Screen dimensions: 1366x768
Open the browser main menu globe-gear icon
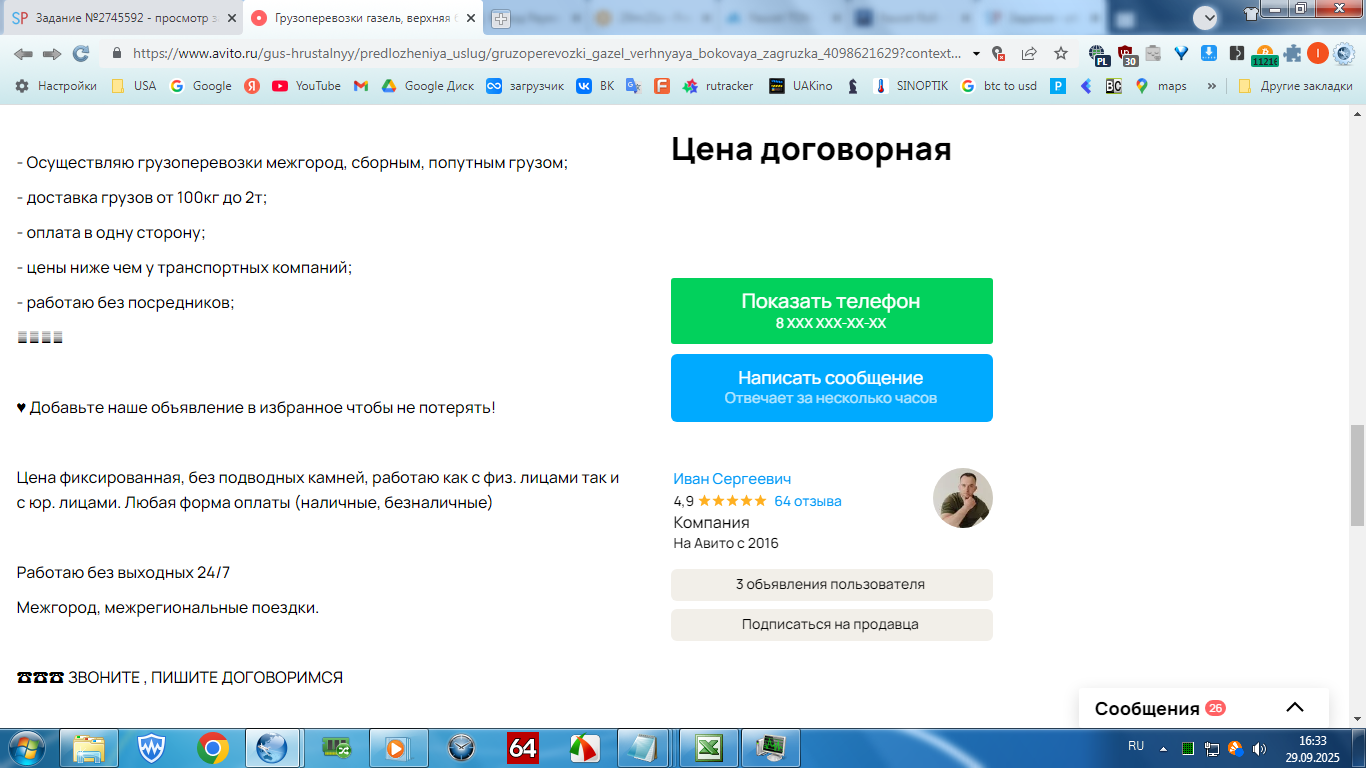pyautogui.click(x=1344, y=54)
